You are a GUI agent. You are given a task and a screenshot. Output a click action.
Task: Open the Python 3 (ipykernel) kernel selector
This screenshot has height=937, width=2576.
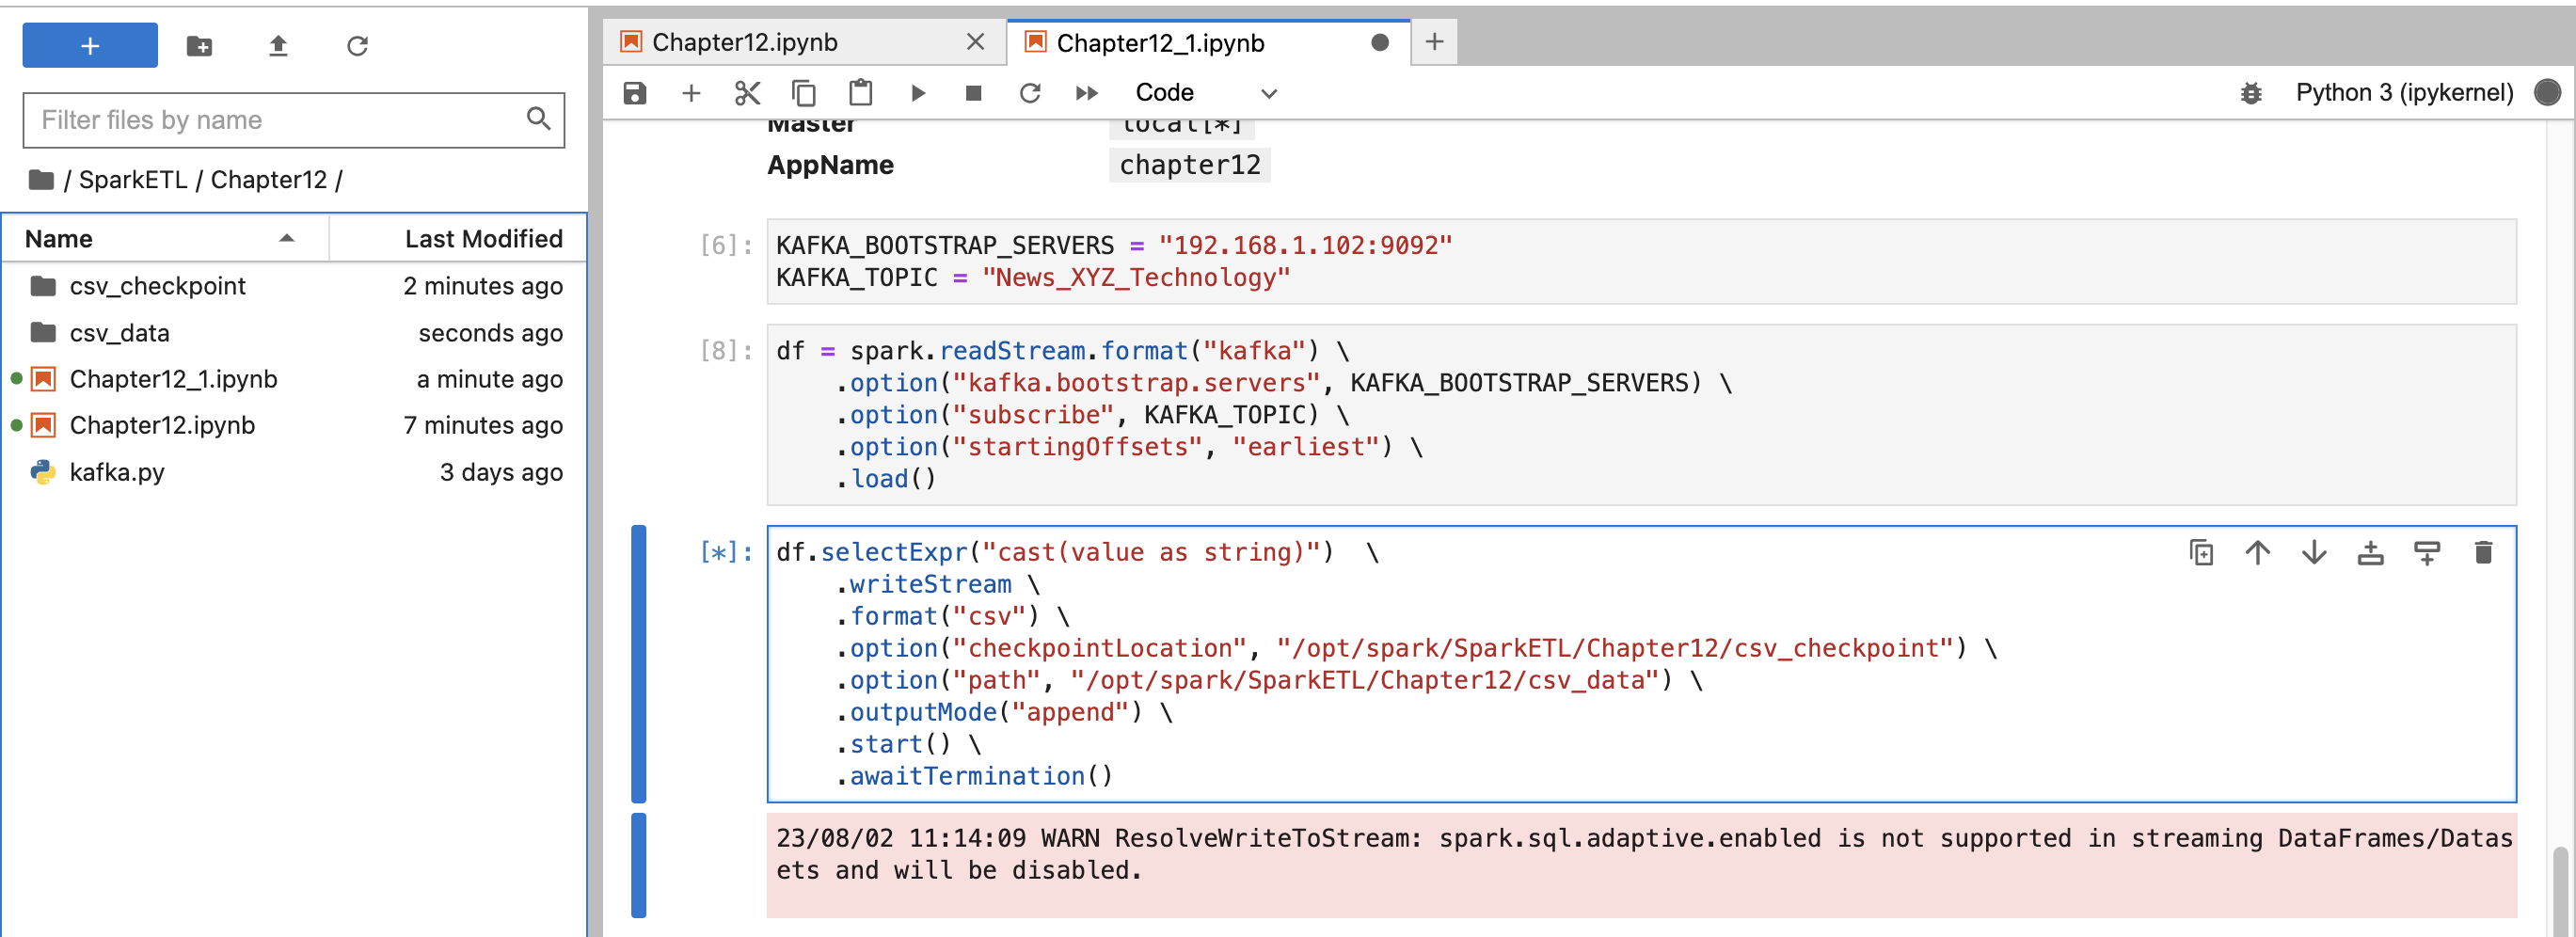coord(2403,93)
